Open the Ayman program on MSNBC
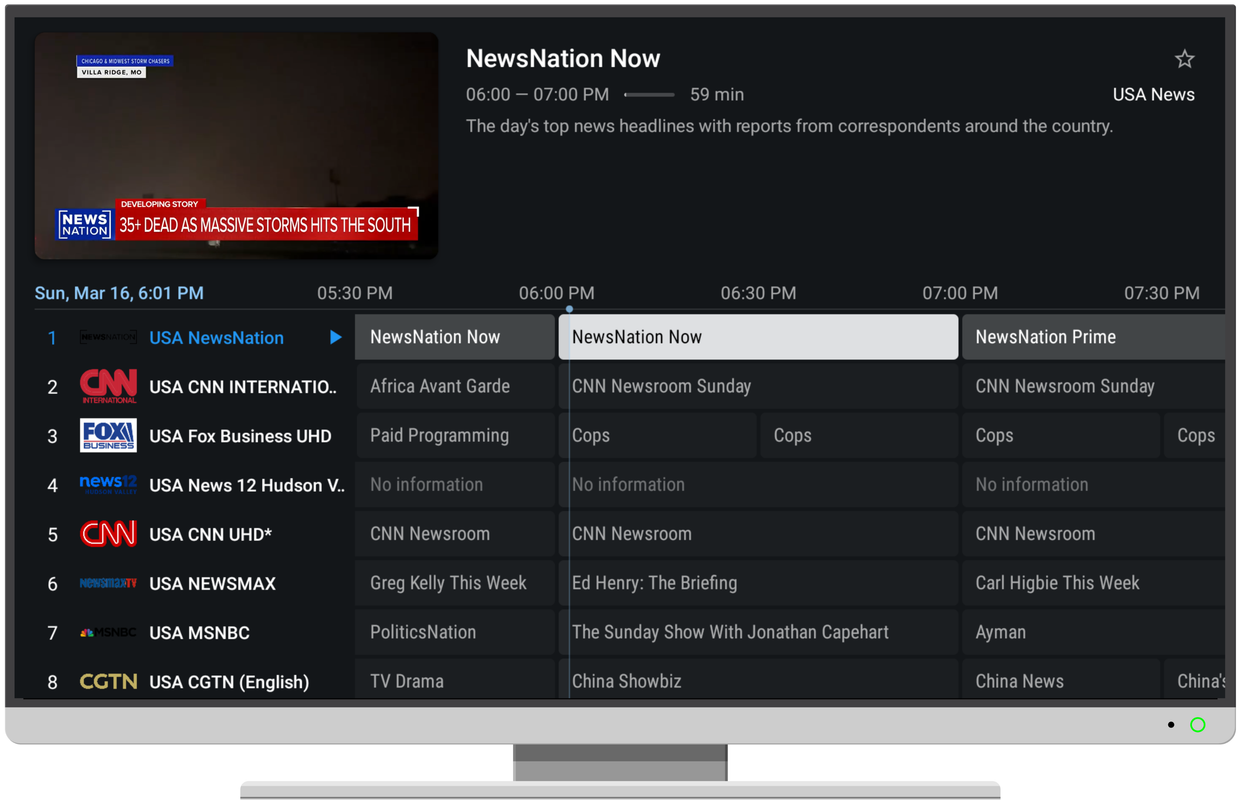This screenshot has width=1241, height=800. pos(1093,632)
